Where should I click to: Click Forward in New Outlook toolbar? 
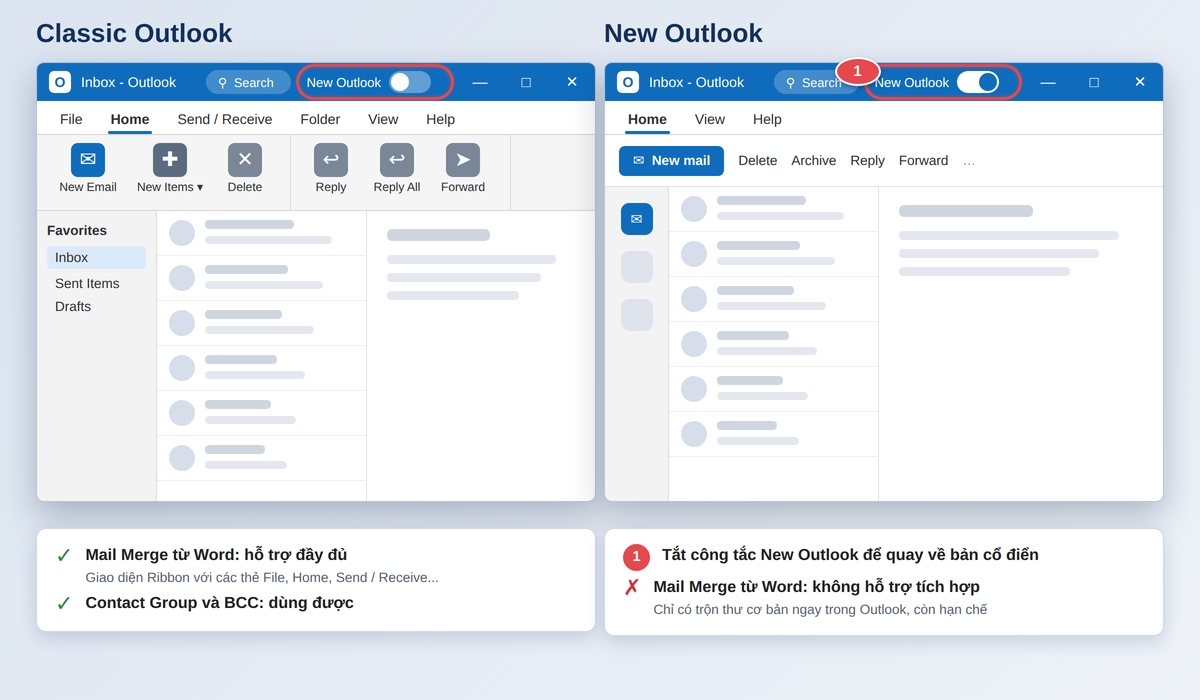click(924, 161)
